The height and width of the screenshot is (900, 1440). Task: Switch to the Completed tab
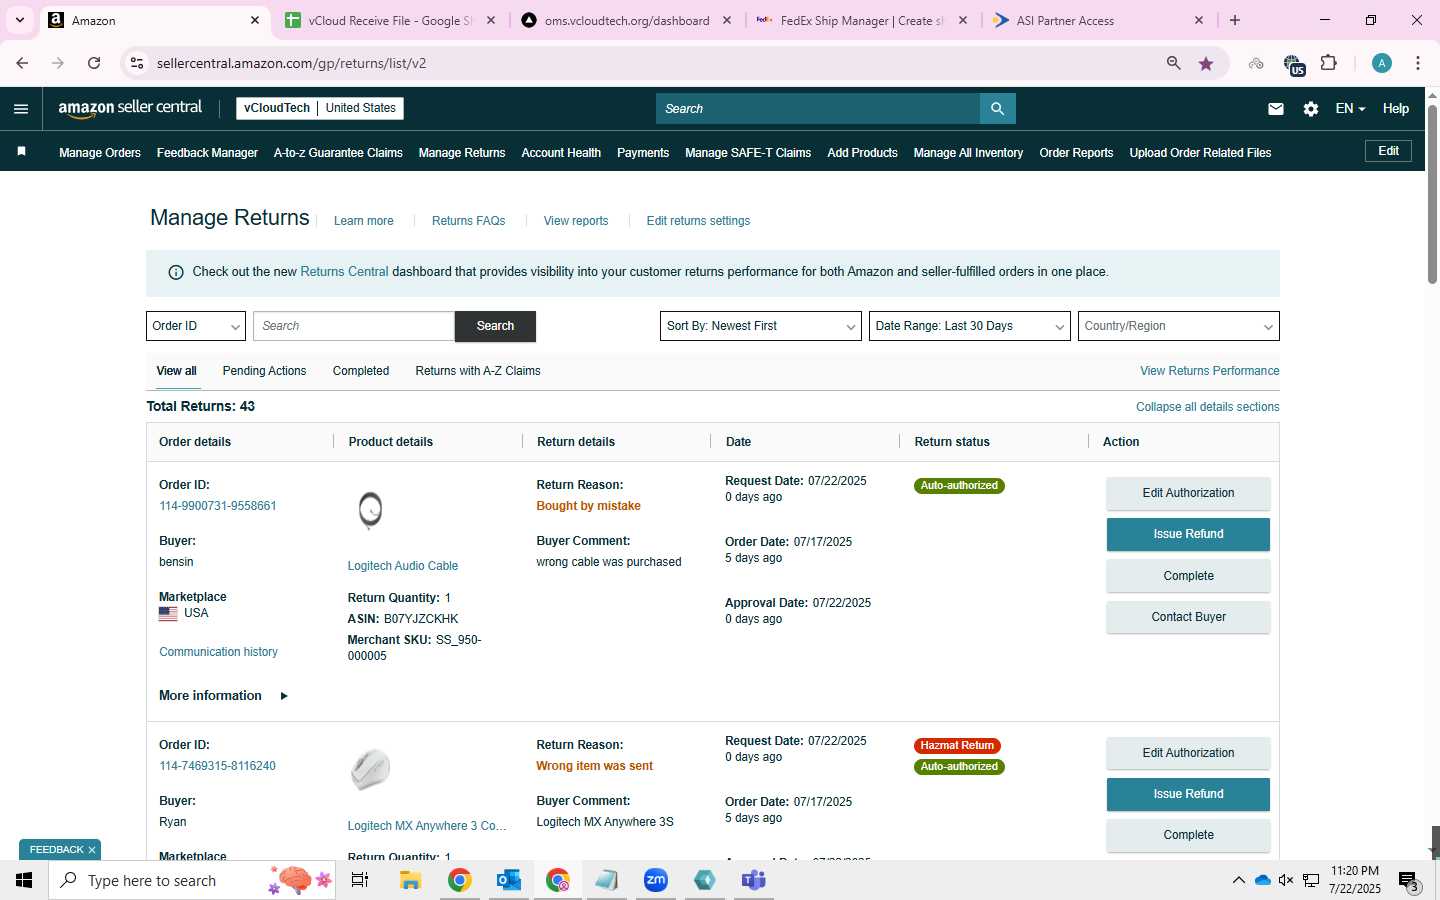point(360,371)
